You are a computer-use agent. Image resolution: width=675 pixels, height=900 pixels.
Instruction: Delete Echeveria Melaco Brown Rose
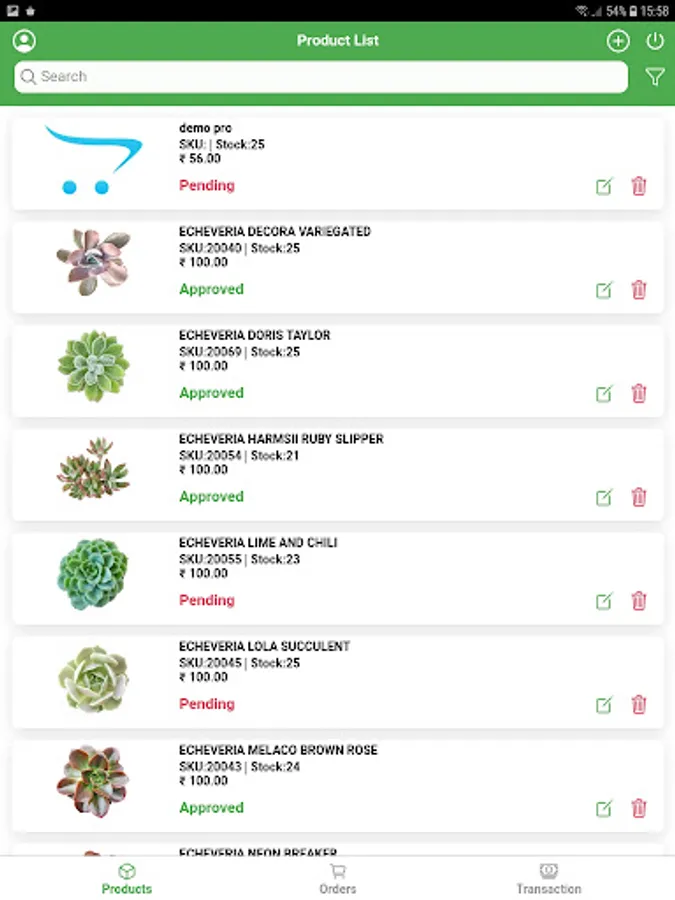point(639,808)
